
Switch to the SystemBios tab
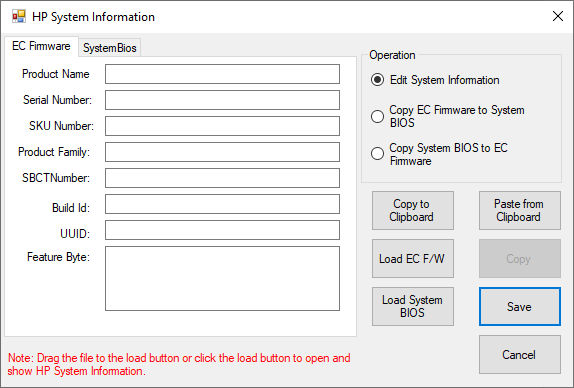(x=109, y=48)
